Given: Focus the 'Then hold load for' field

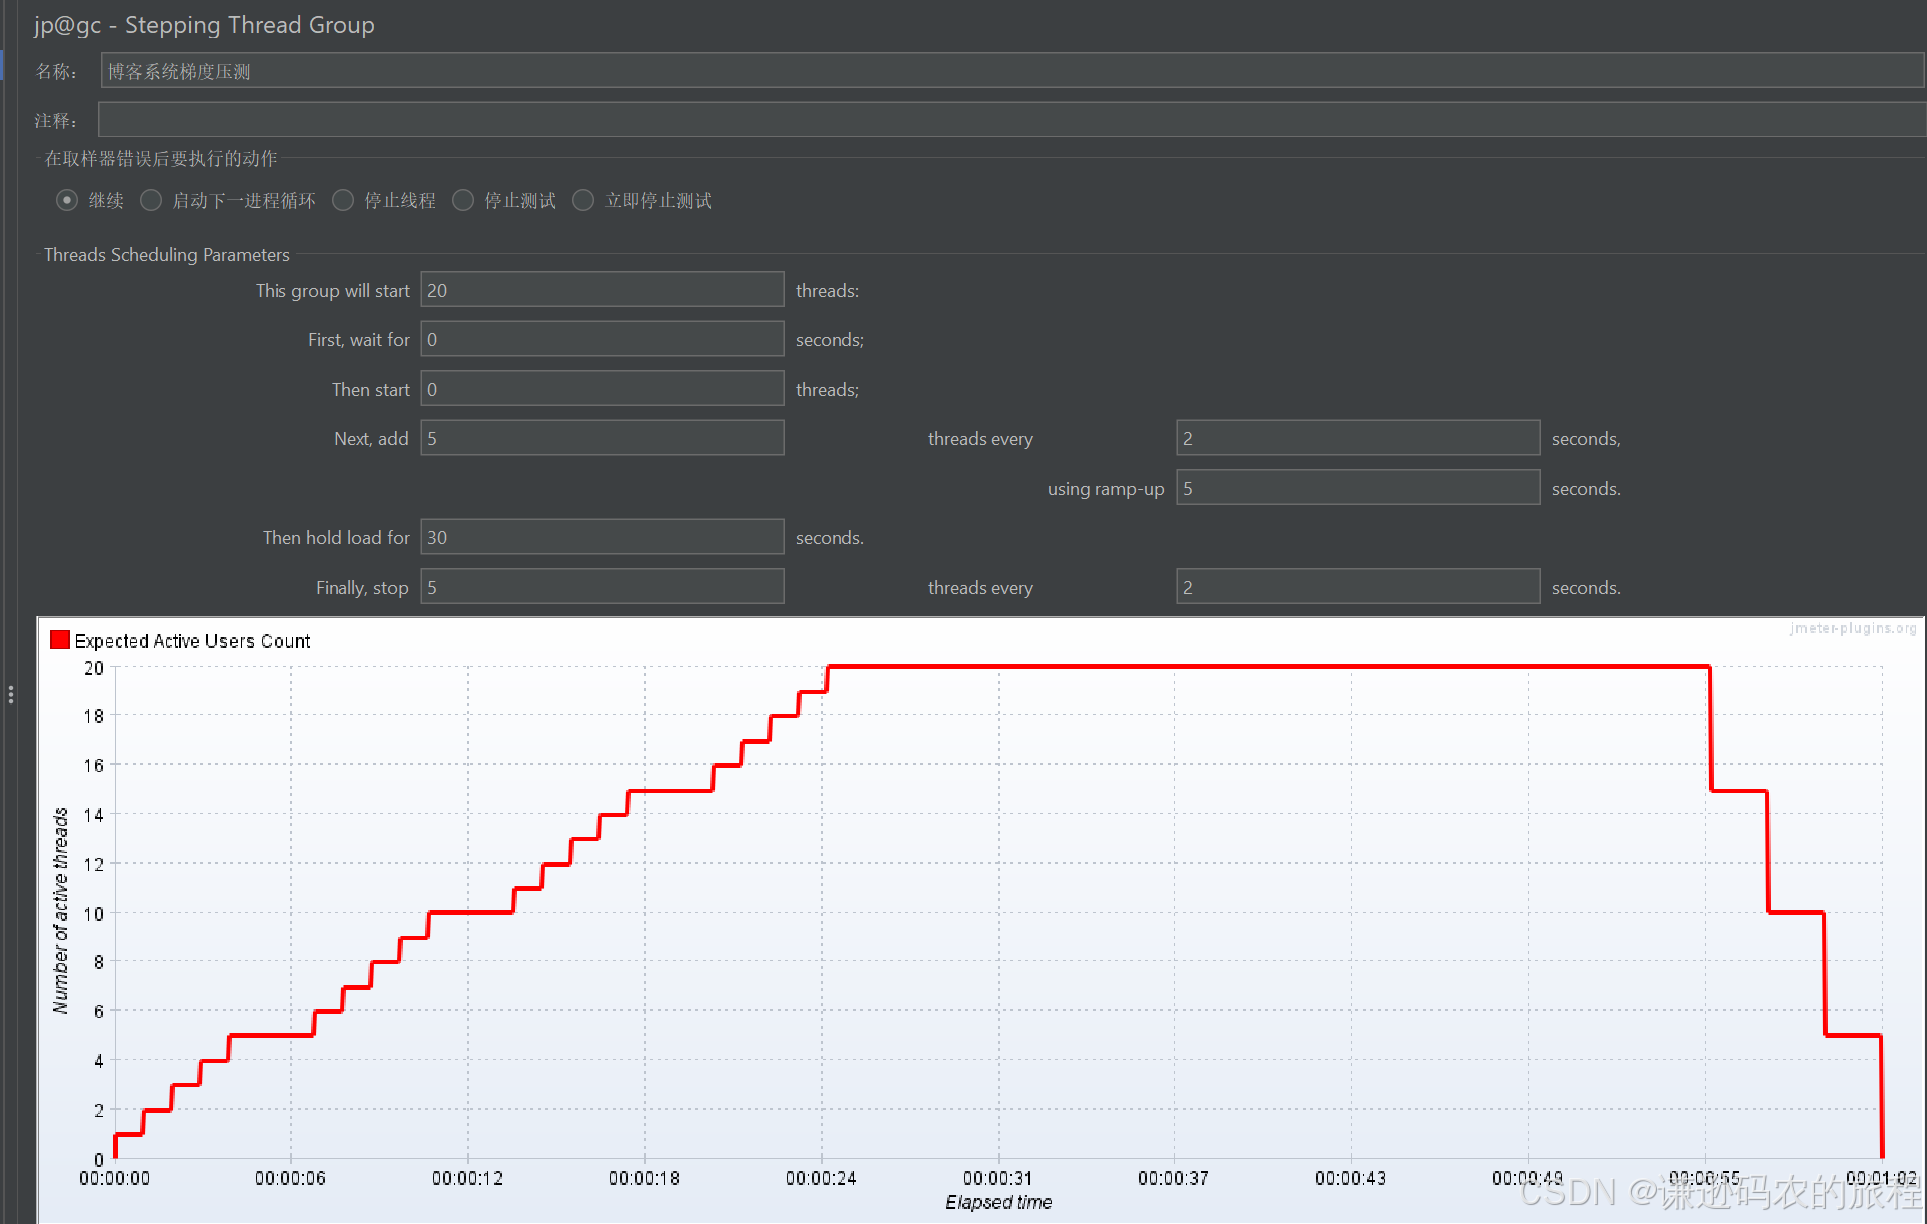Looking at the screenshot, I should point(602,537).
